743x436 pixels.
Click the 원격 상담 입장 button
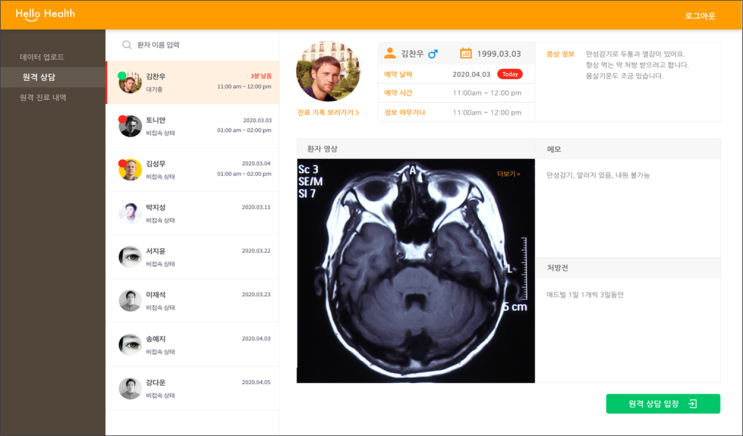point(663,404)
